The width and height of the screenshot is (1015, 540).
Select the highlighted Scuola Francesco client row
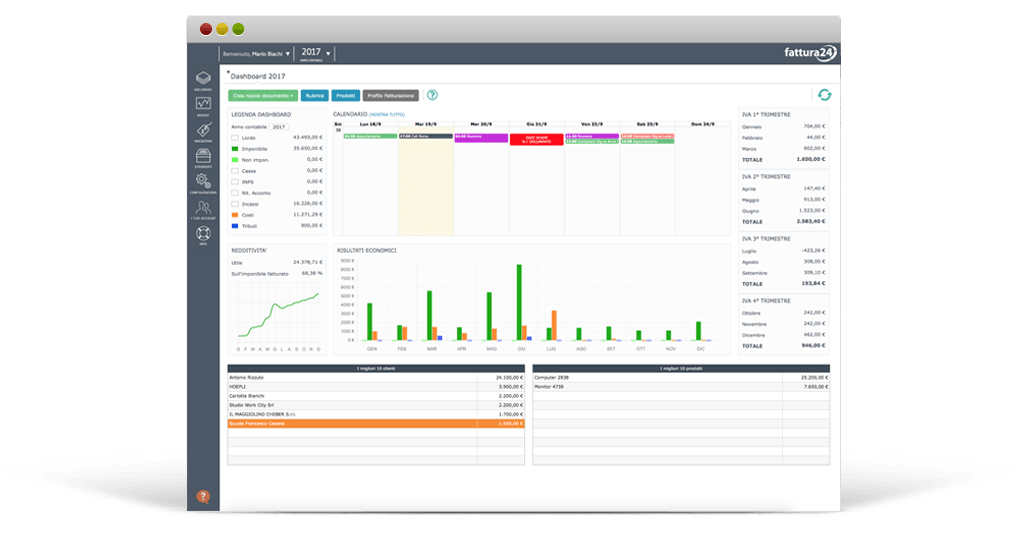pos(376,423)
